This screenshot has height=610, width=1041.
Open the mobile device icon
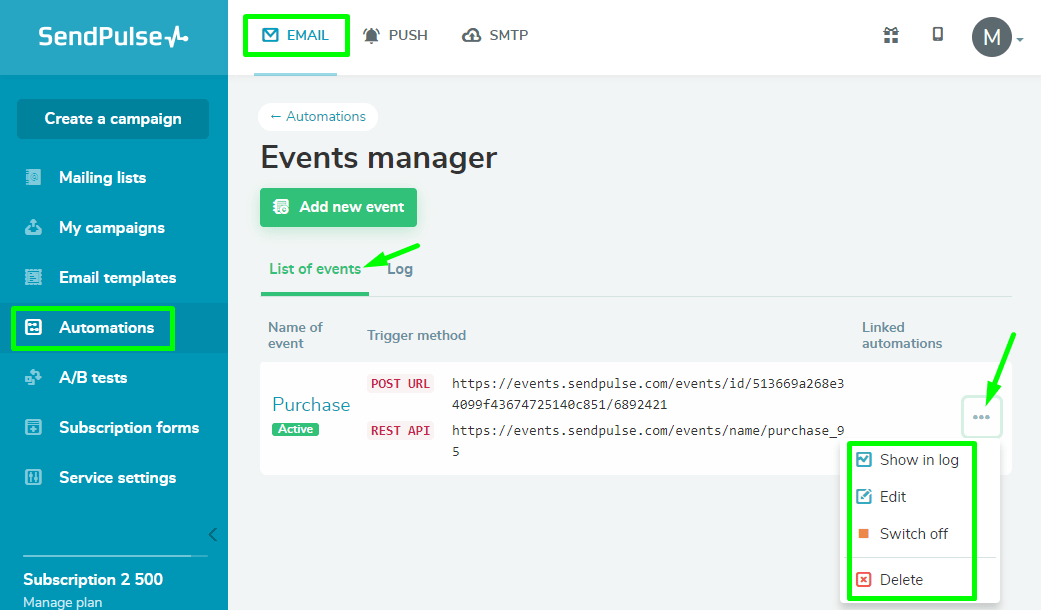(937, 35)
